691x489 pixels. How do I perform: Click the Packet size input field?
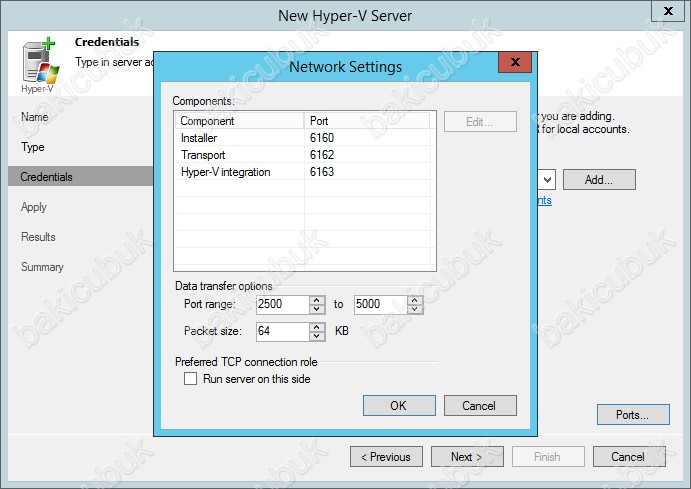click(283, 332)
